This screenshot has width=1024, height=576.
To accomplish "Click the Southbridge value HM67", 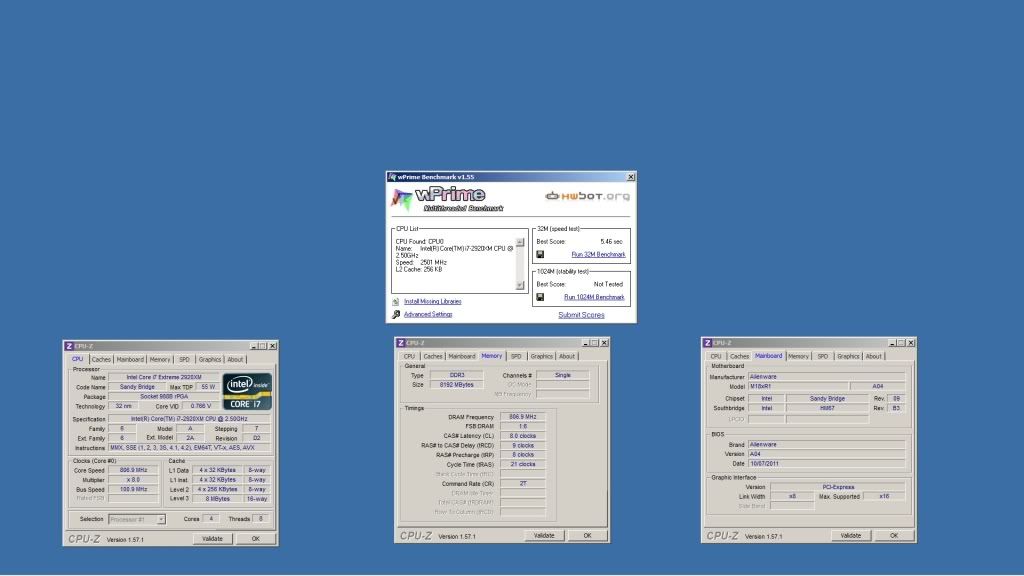I will (x=827, y=408).
